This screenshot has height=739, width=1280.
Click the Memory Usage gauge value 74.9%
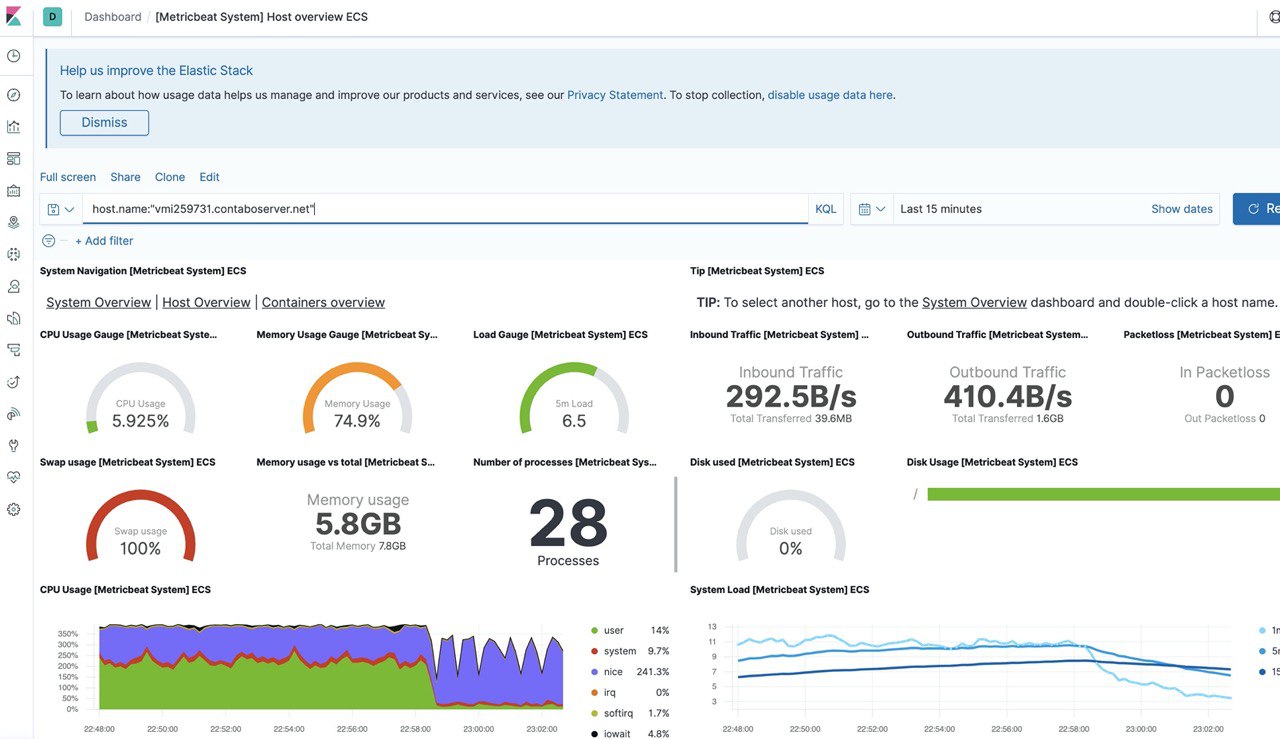357,421
